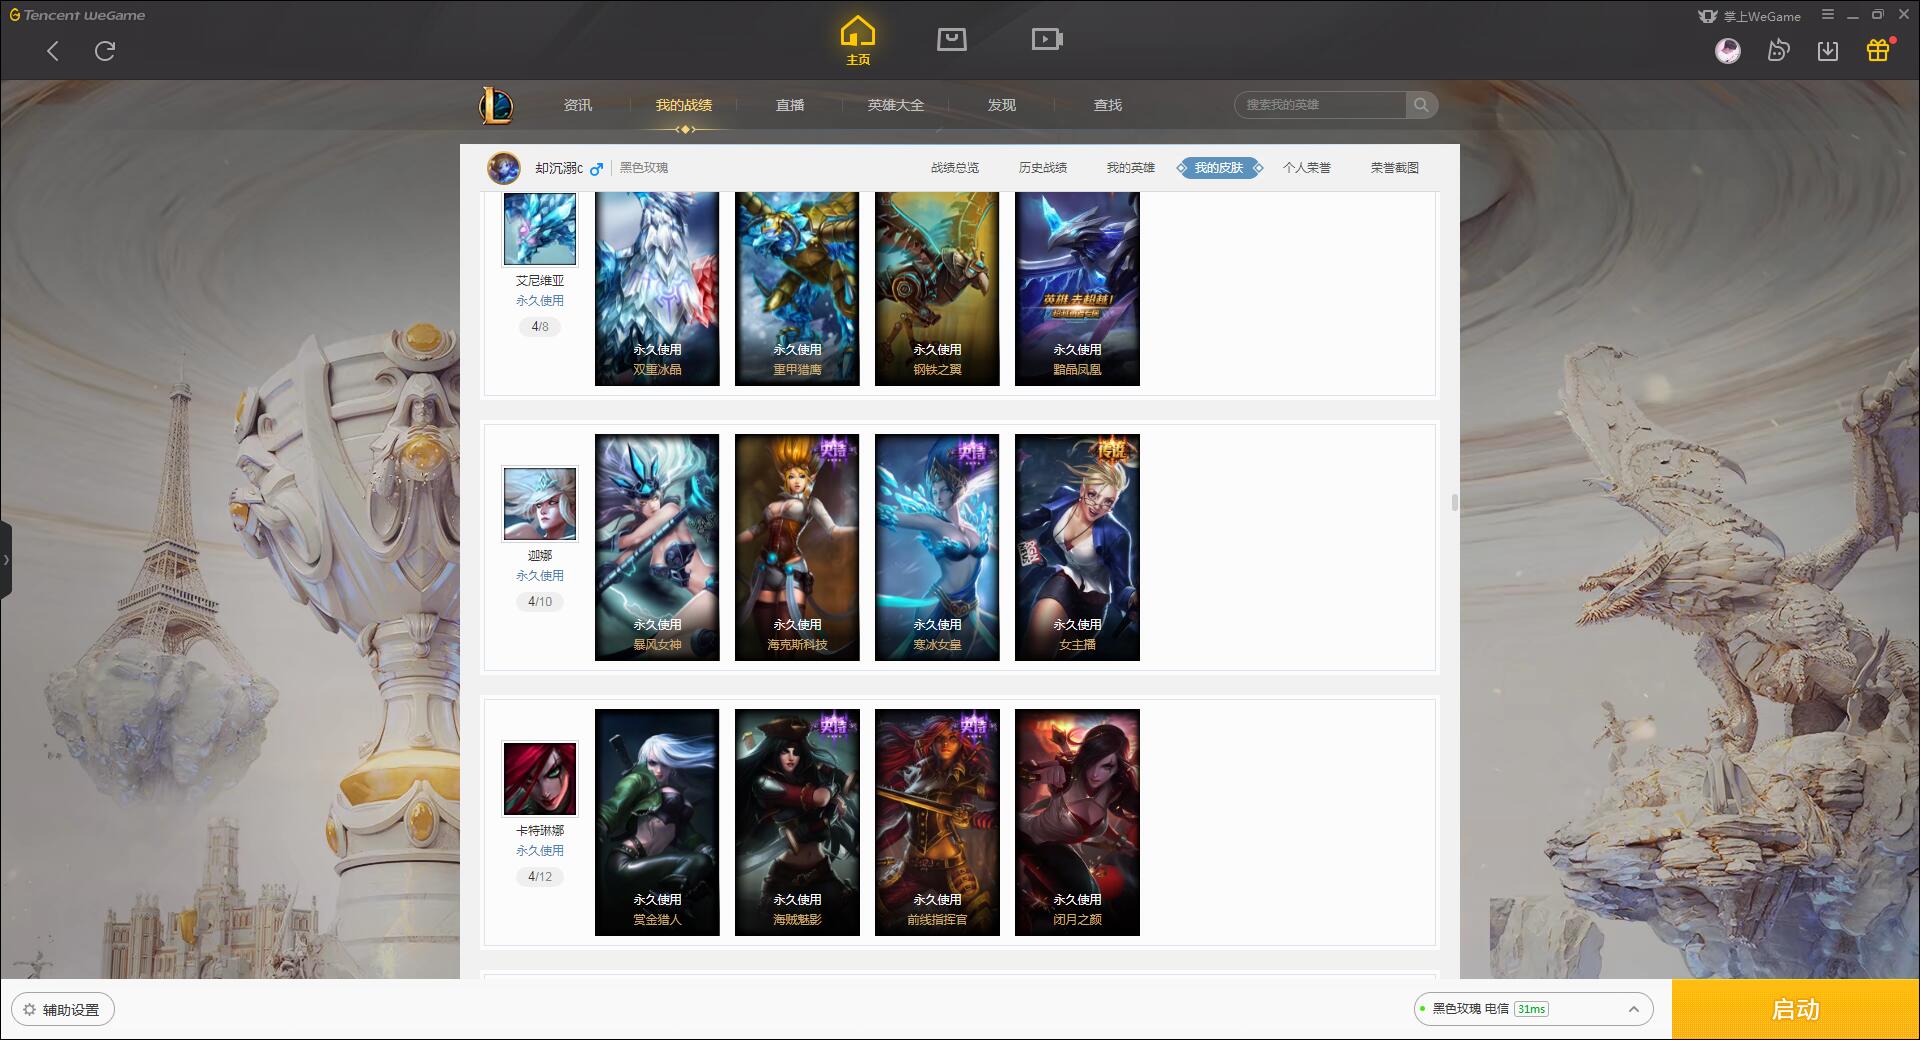Viewport: 1920px width, 1040px height.
Task: Open the 钢铁之翼 skin card
Action: [937, 288]
